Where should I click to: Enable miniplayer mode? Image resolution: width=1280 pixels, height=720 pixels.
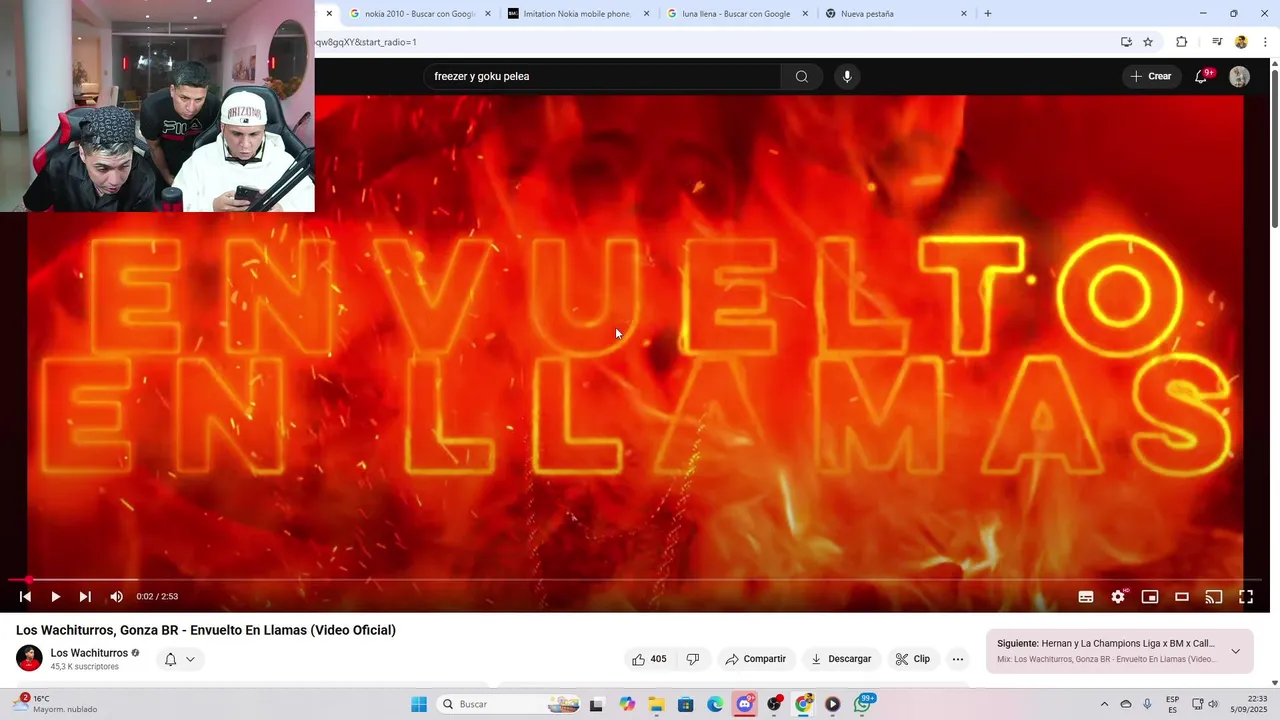click(x=1150, y=597)
